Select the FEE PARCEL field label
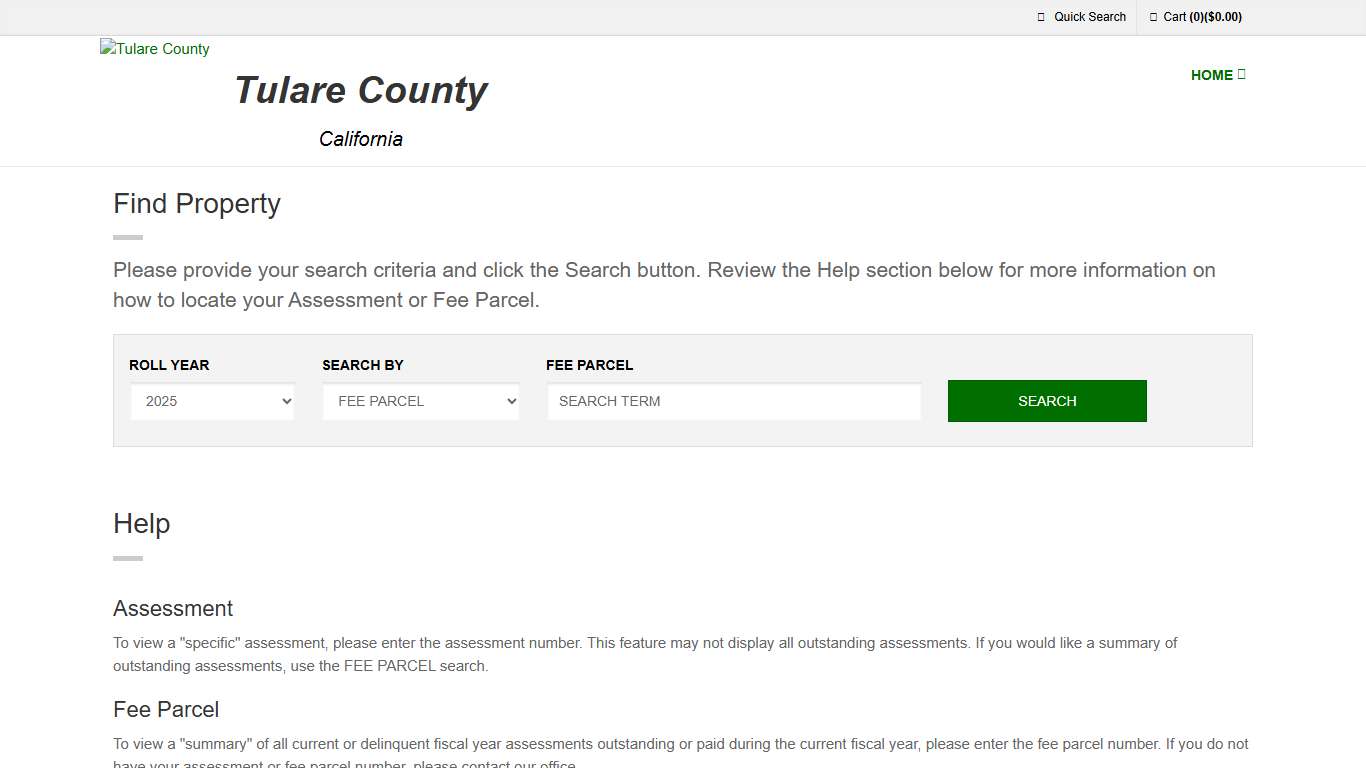 tap(589, 365)
